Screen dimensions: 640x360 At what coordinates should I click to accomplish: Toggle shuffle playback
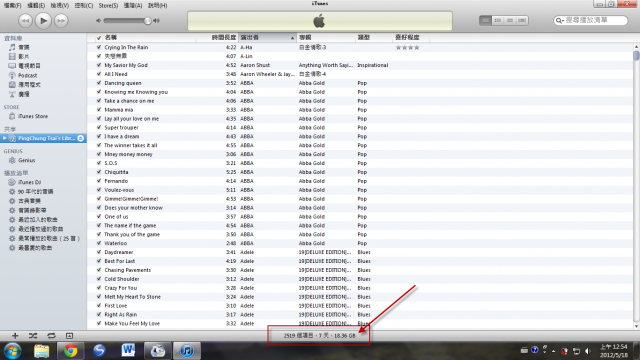click(x=33, y=336)
